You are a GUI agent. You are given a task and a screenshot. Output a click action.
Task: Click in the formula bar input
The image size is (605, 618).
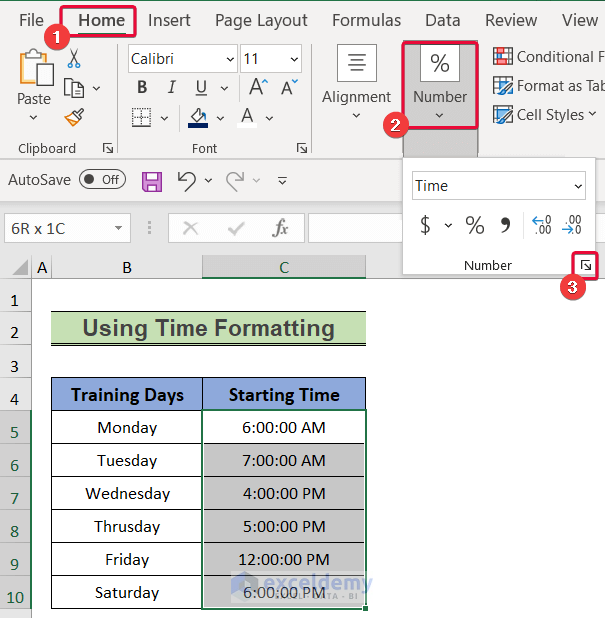click(355, 228)
